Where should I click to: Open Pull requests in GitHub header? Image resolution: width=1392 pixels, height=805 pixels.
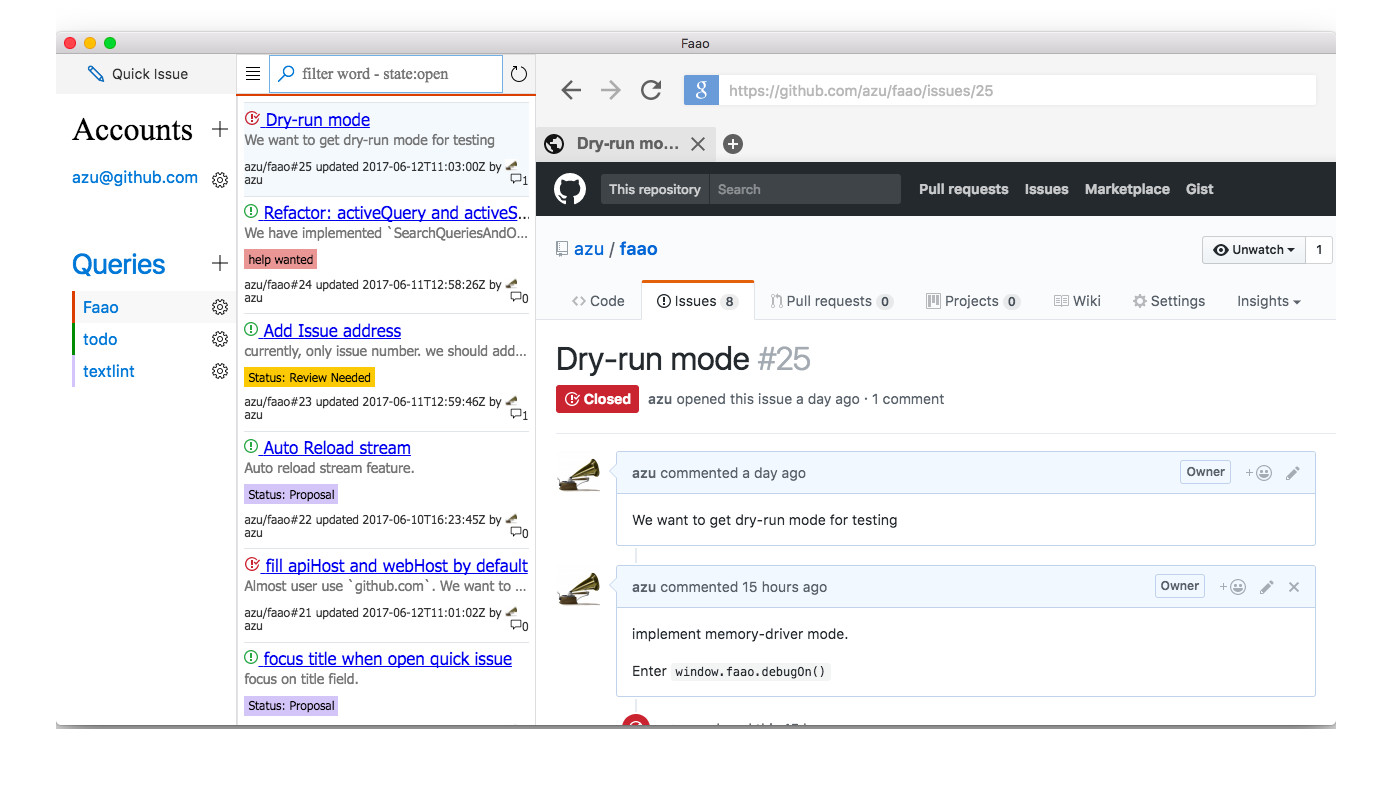click(x=964, y=189)
